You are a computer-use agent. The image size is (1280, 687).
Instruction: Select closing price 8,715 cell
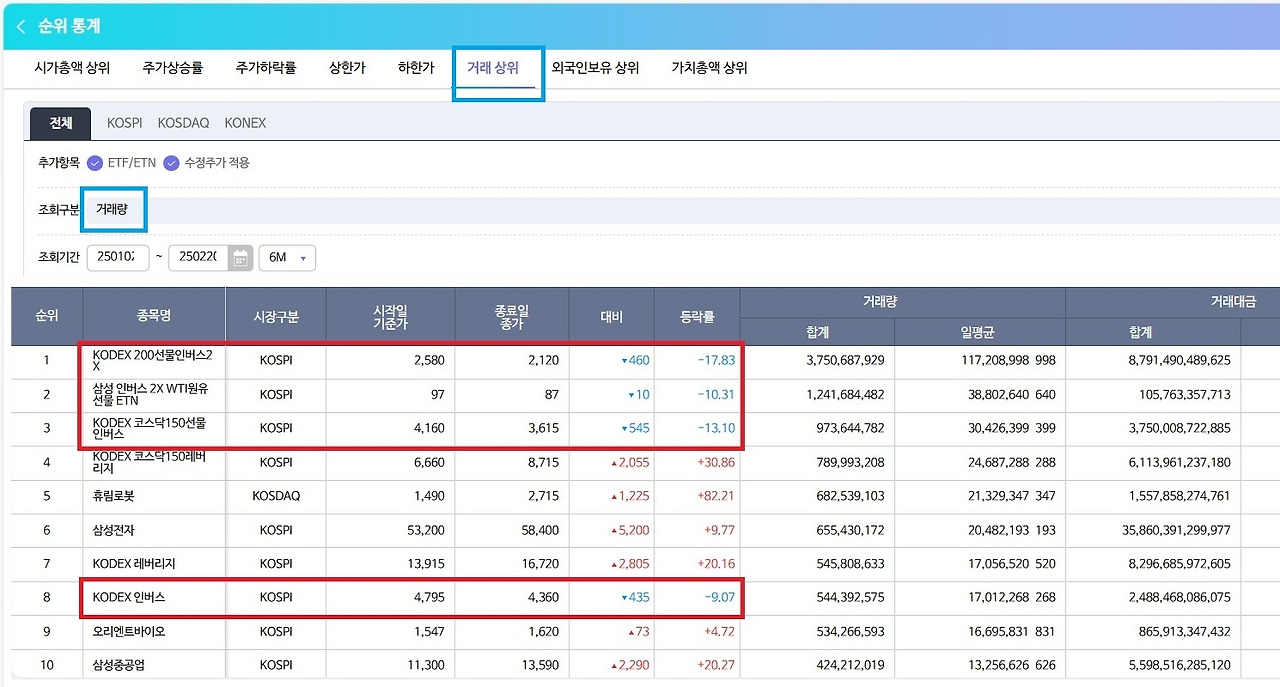[x=543, y=462]
